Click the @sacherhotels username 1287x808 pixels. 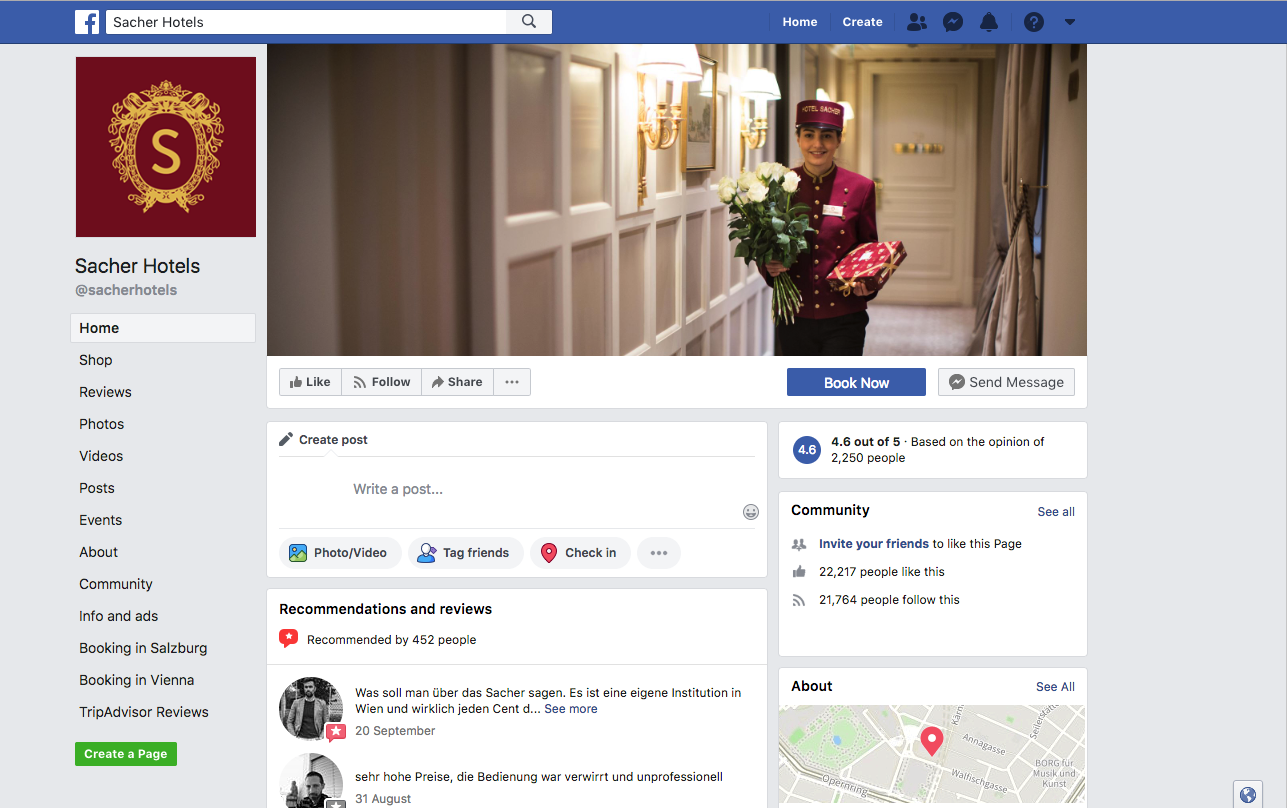coord(126,290)
